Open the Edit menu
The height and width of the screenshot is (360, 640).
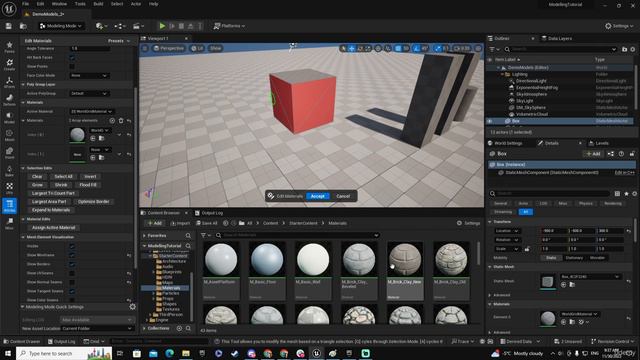[x=40, y=4]
